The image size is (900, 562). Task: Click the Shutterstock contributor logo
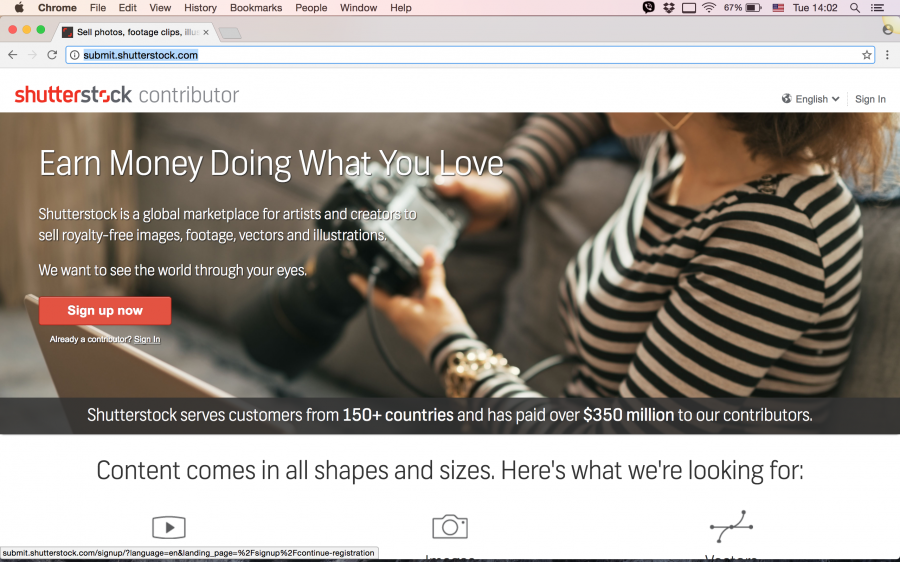click(x=127, y=95)
